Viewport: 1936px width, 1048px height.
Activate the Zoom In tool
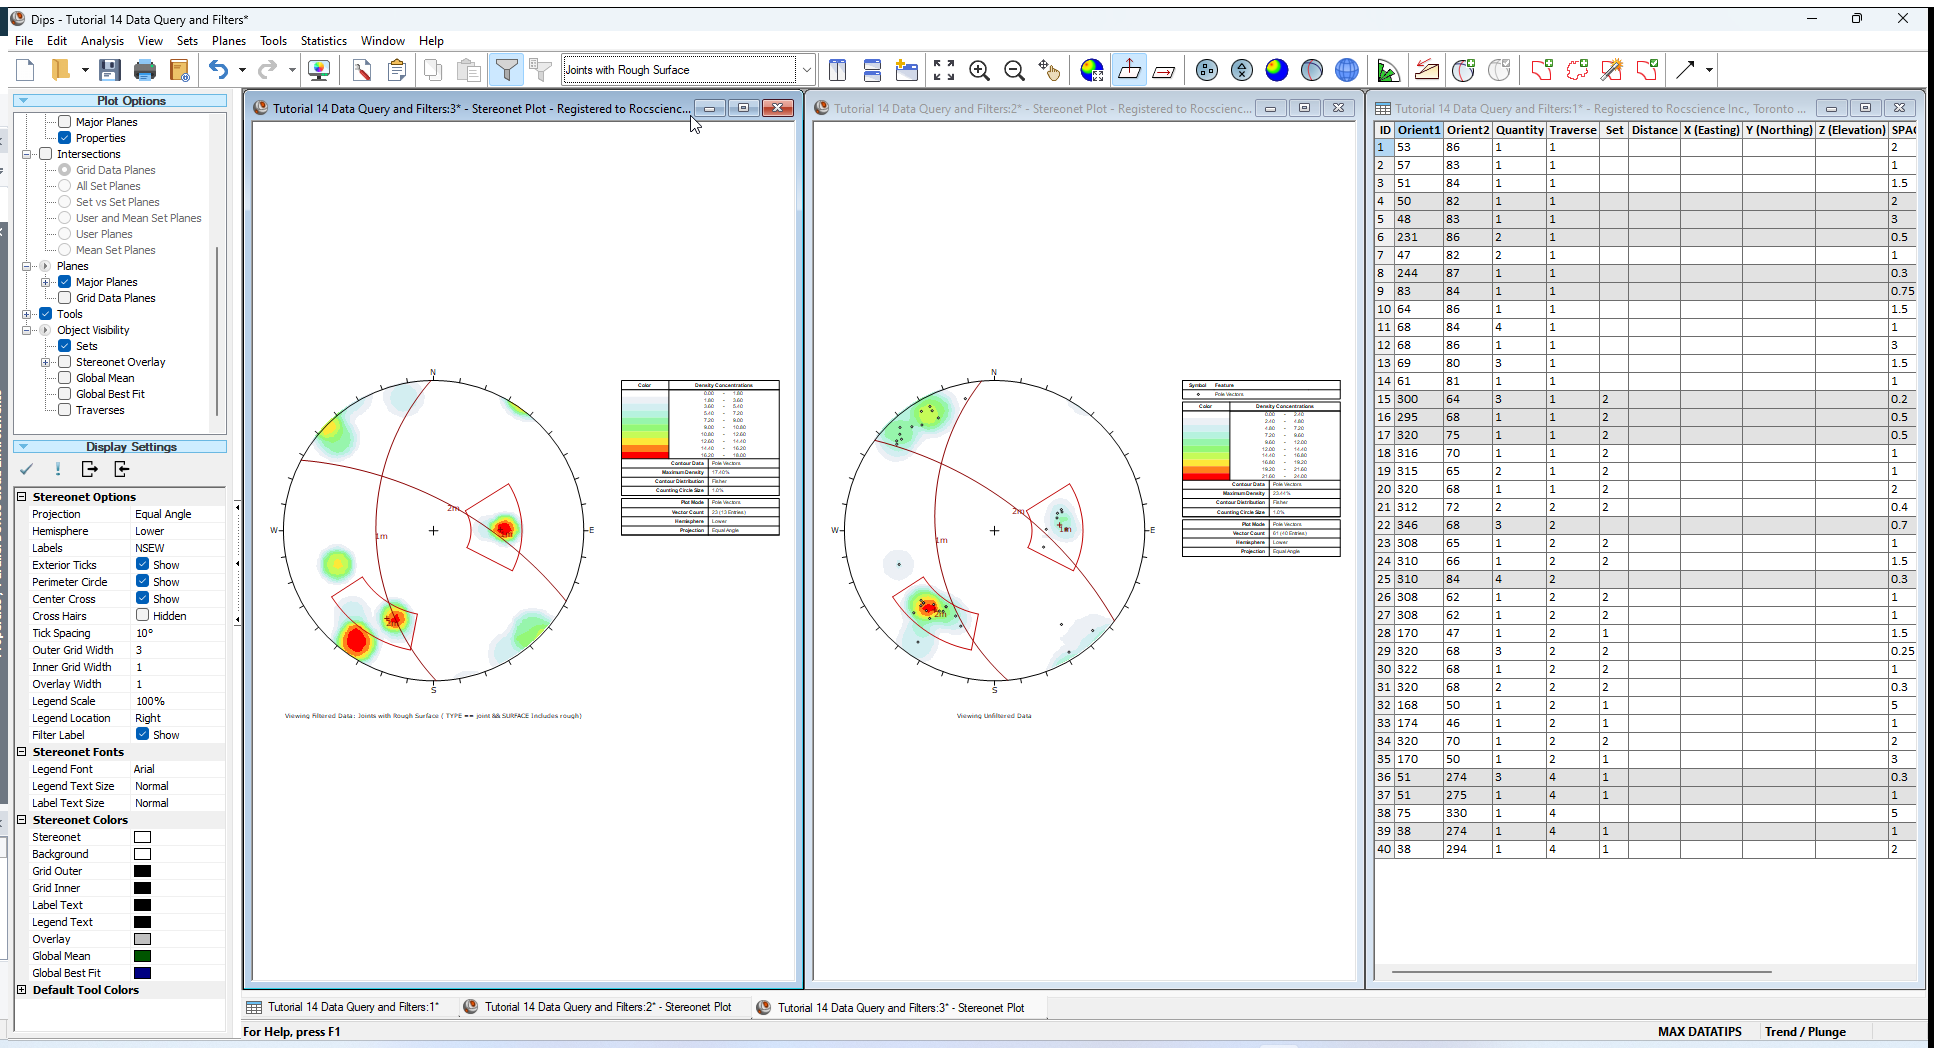979,70
